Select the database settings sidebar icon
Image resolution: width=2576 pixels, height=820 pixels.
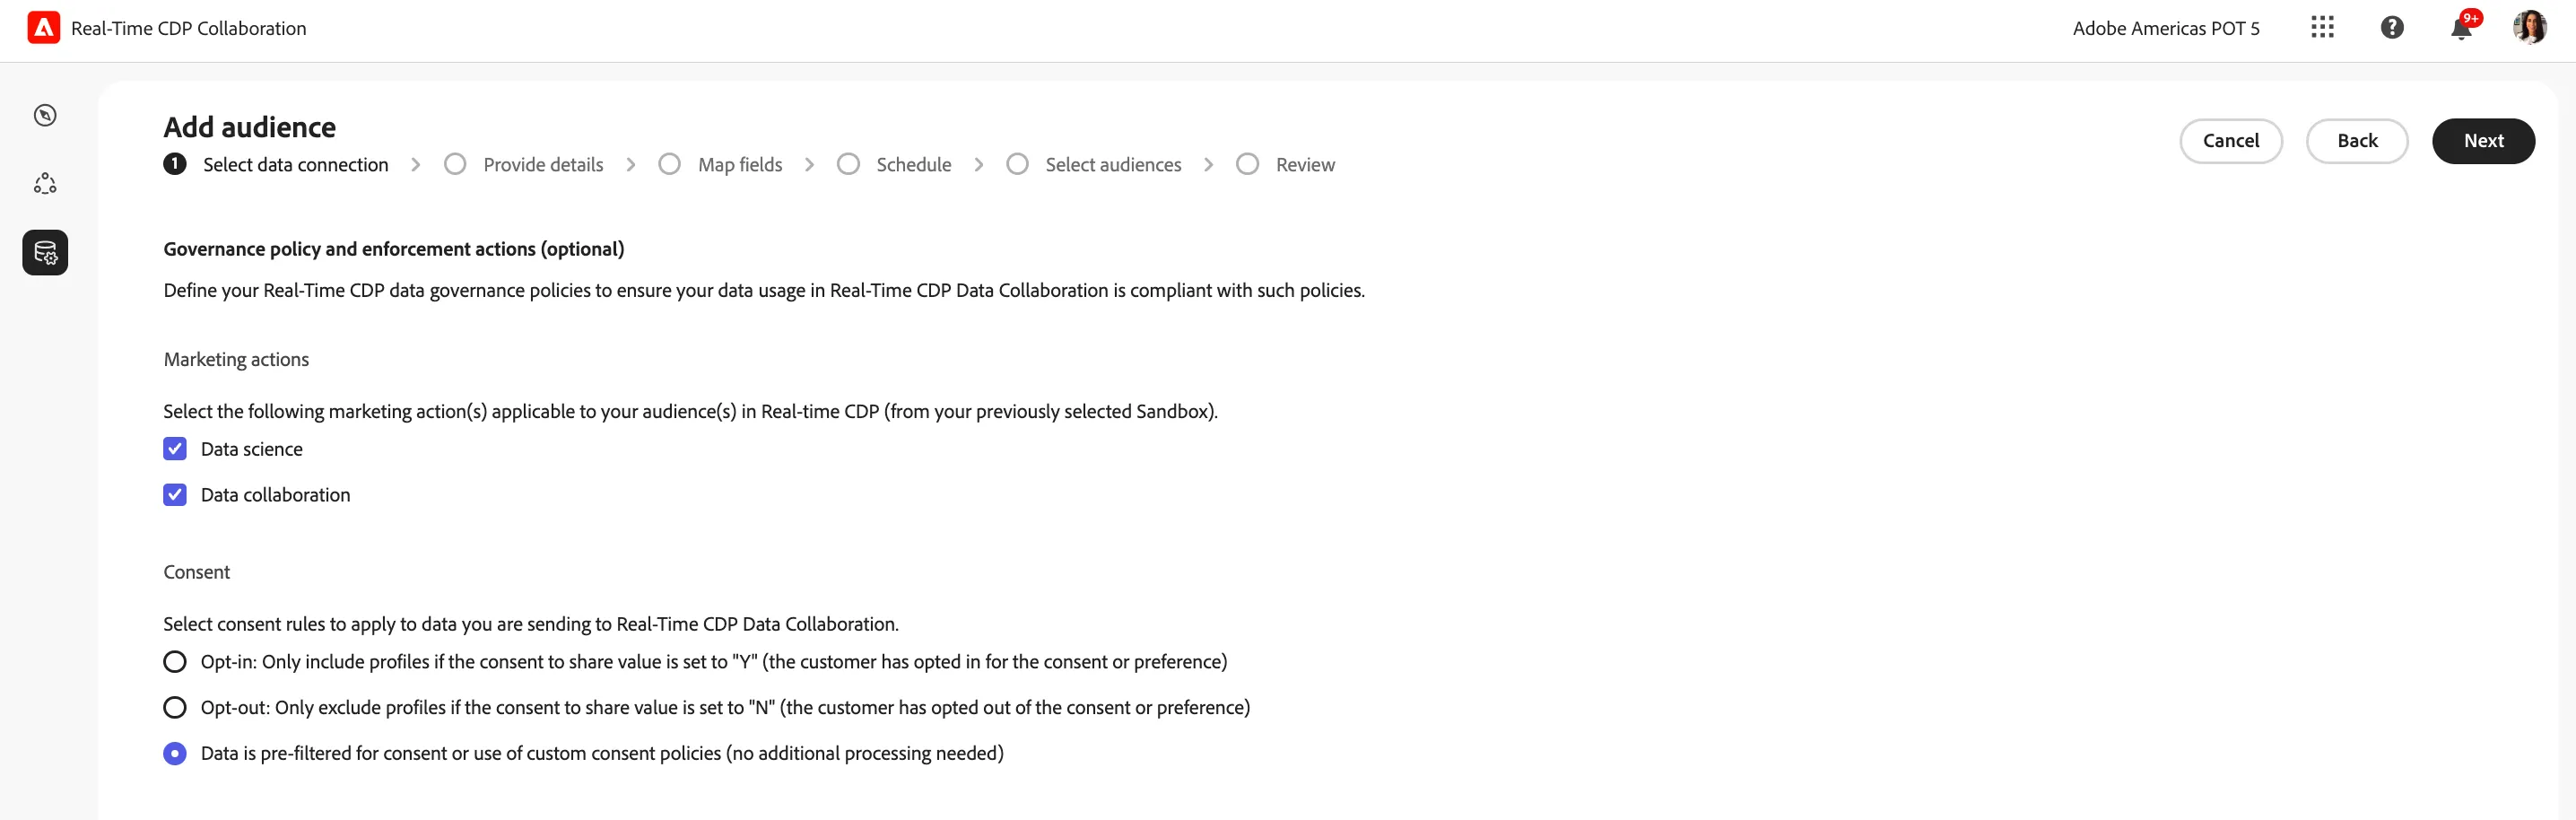[45, 253]
